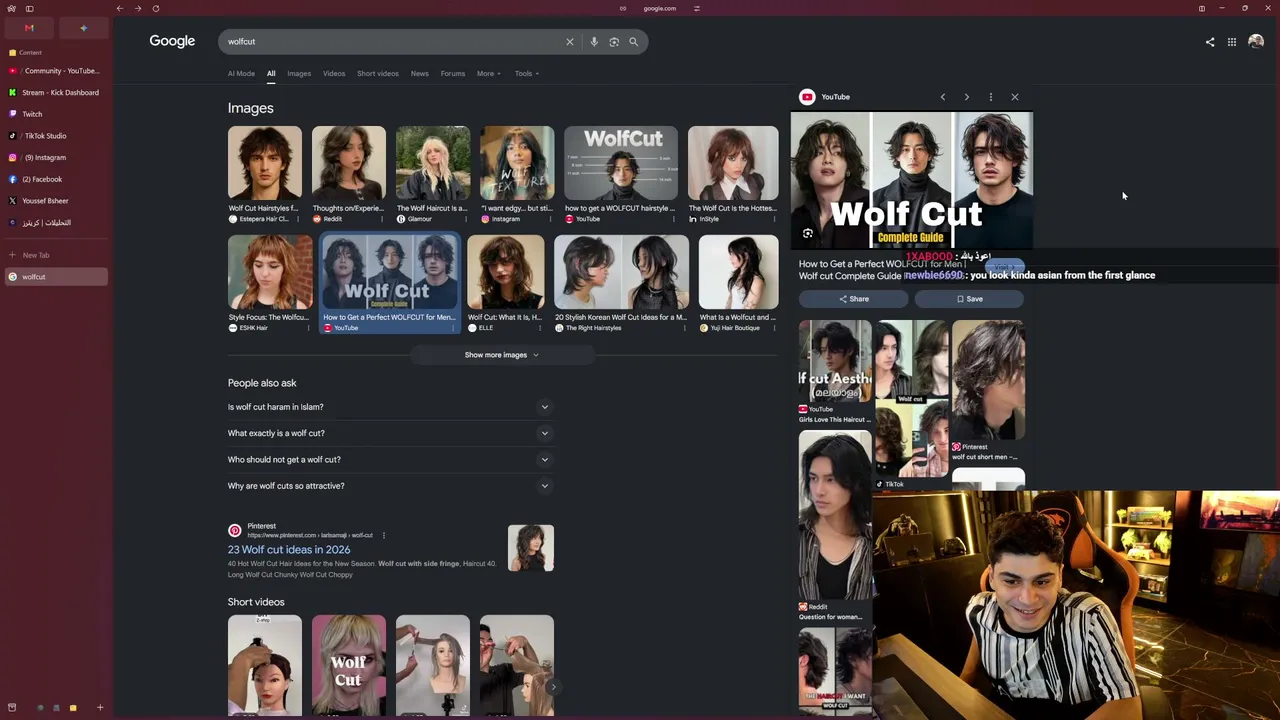The image size is (1280, 720).
Task: Click the wolfcut search input field
Action: pos(390,42)
